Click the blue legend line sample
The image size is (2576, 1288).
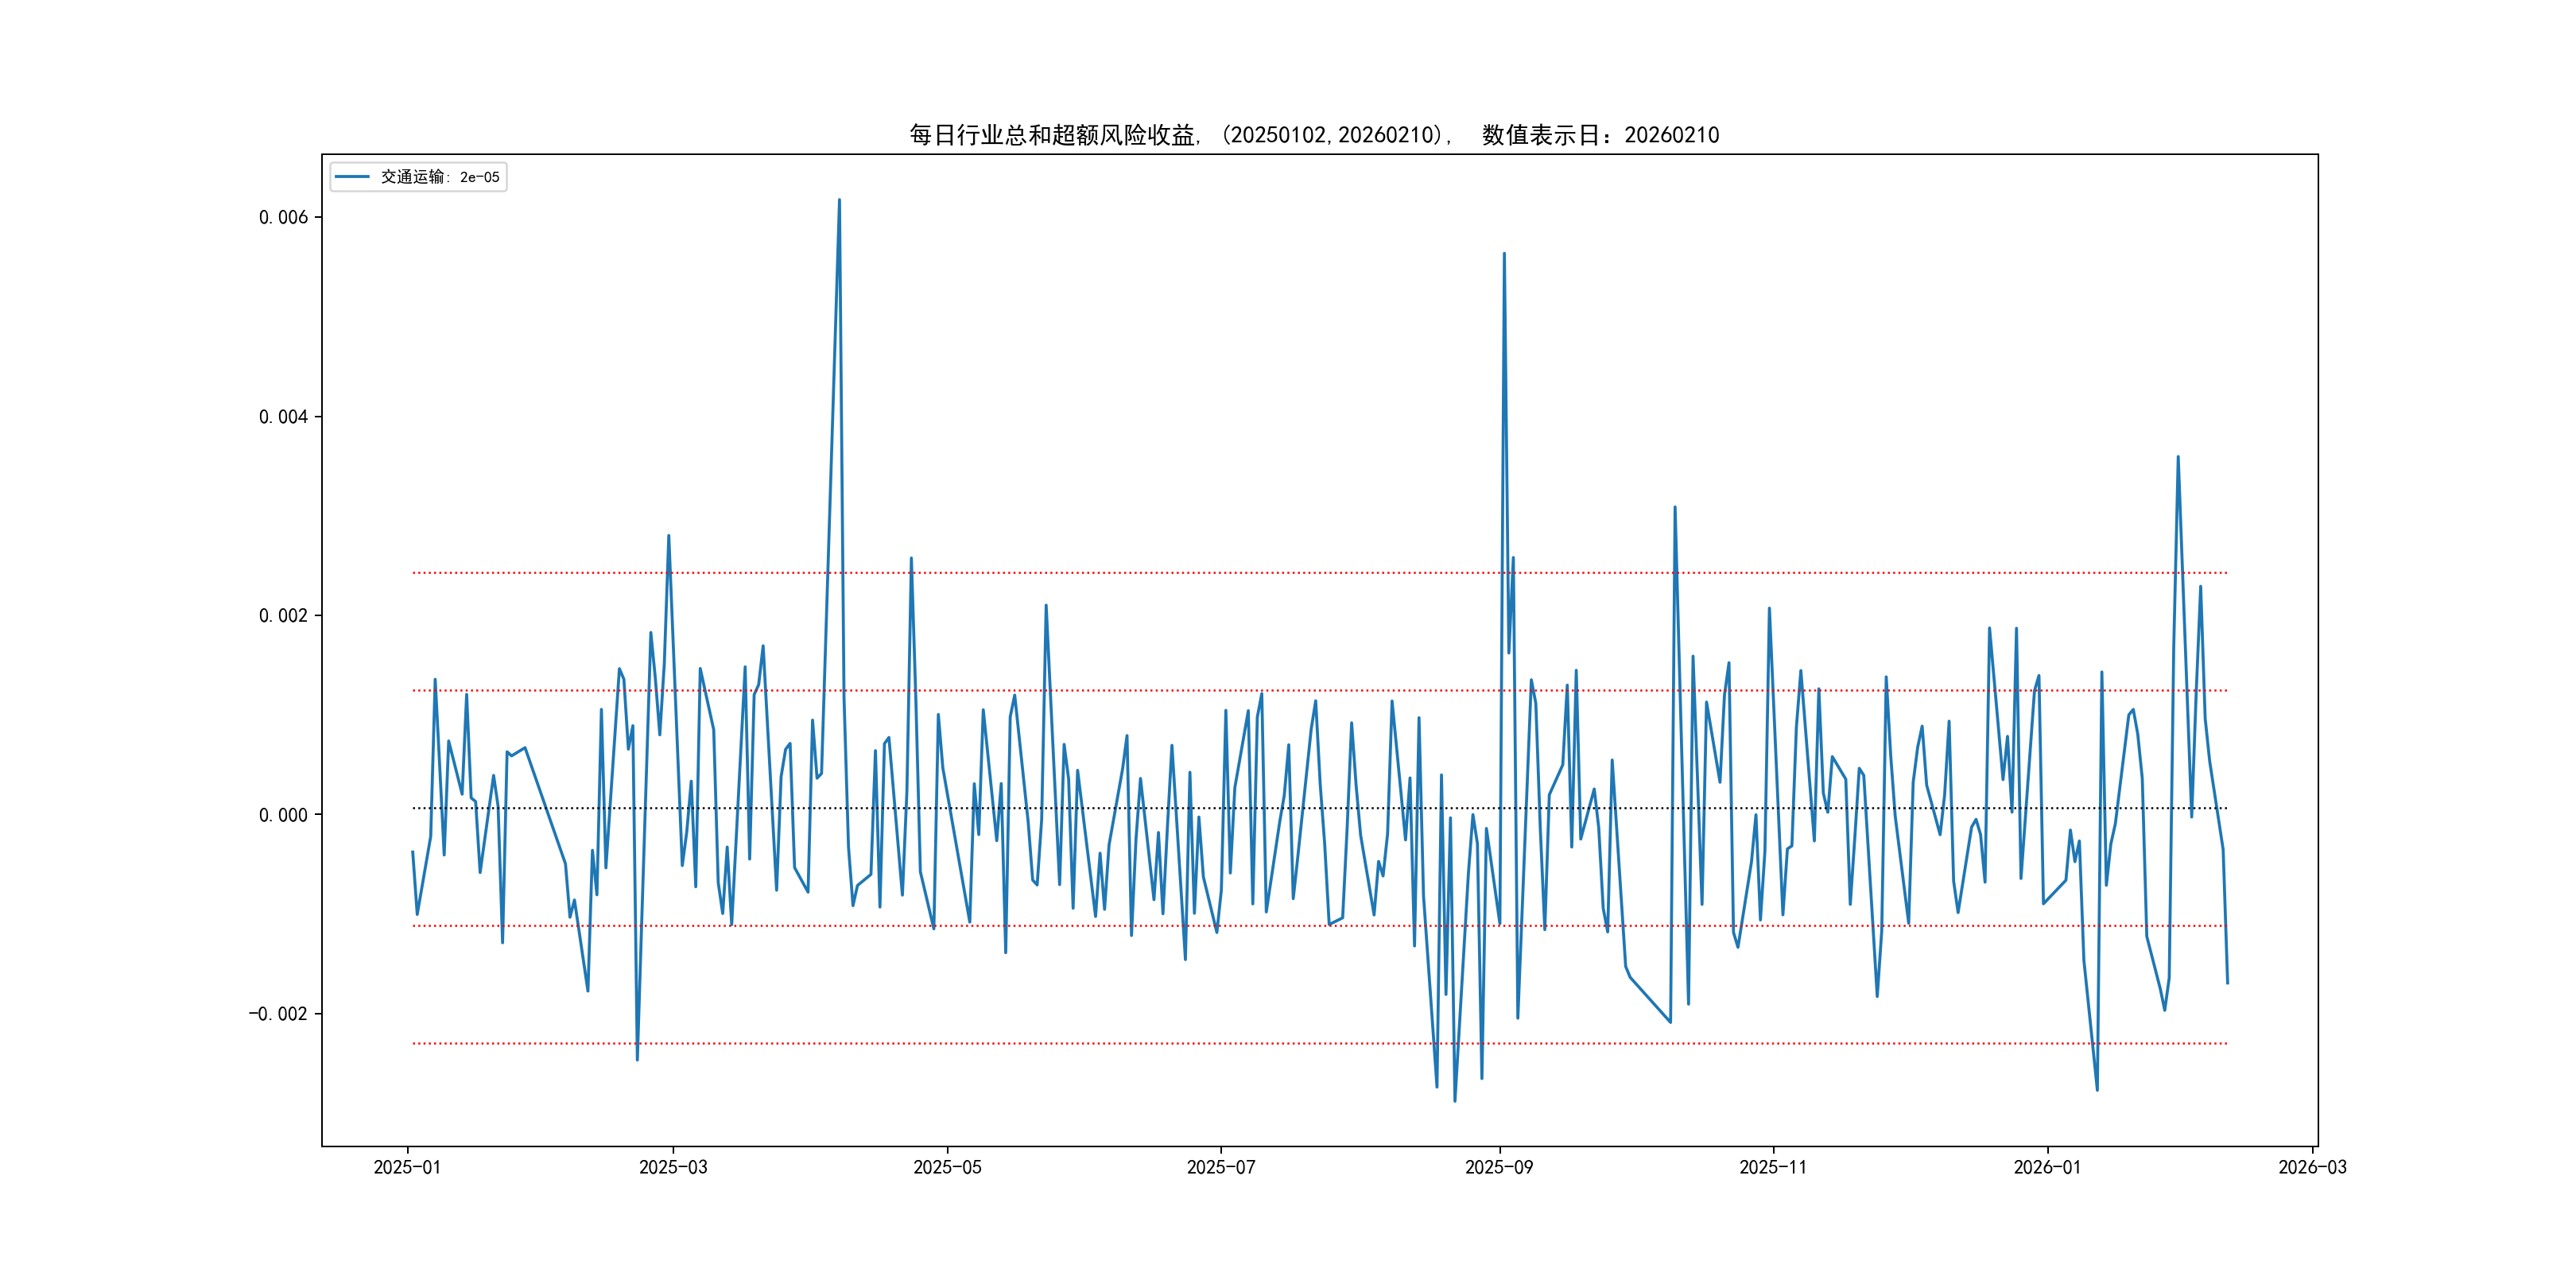tap(352, 177)
